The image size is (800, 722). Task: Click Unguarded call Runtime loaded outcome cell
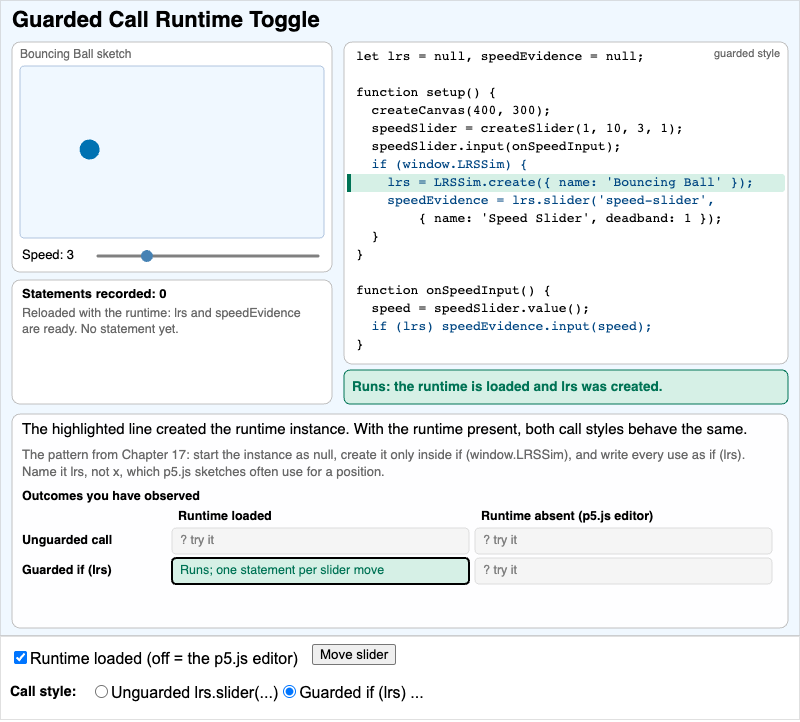pyautogui.click(x=320, y=540)
